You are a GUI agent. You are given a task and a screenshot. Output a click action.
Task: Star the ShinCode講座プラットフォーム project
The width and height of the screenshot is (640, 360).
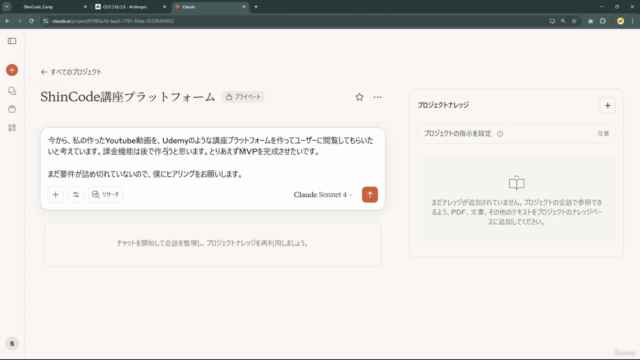pyautogui.click(x=359, y=97)
